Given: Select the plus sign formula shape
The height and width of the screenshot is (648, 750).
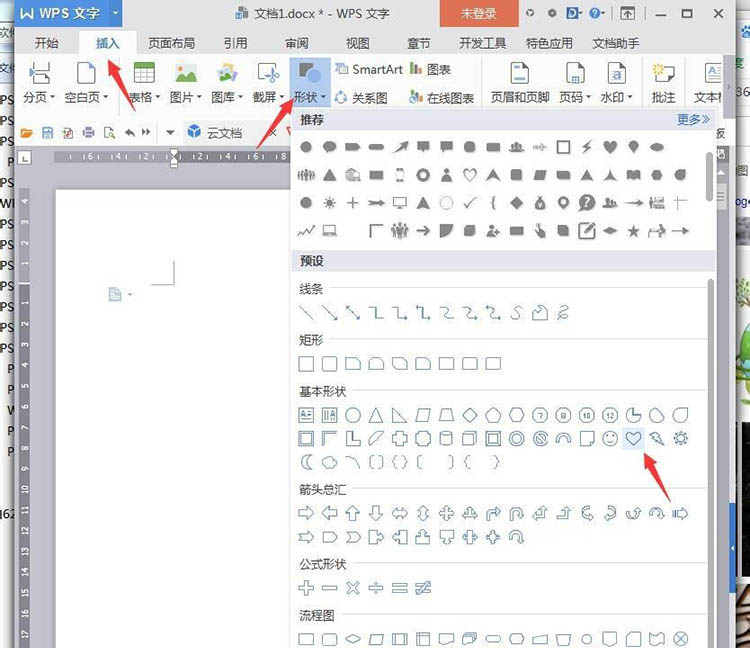Looking at the screenshot, I should click(x=307, y=587).
